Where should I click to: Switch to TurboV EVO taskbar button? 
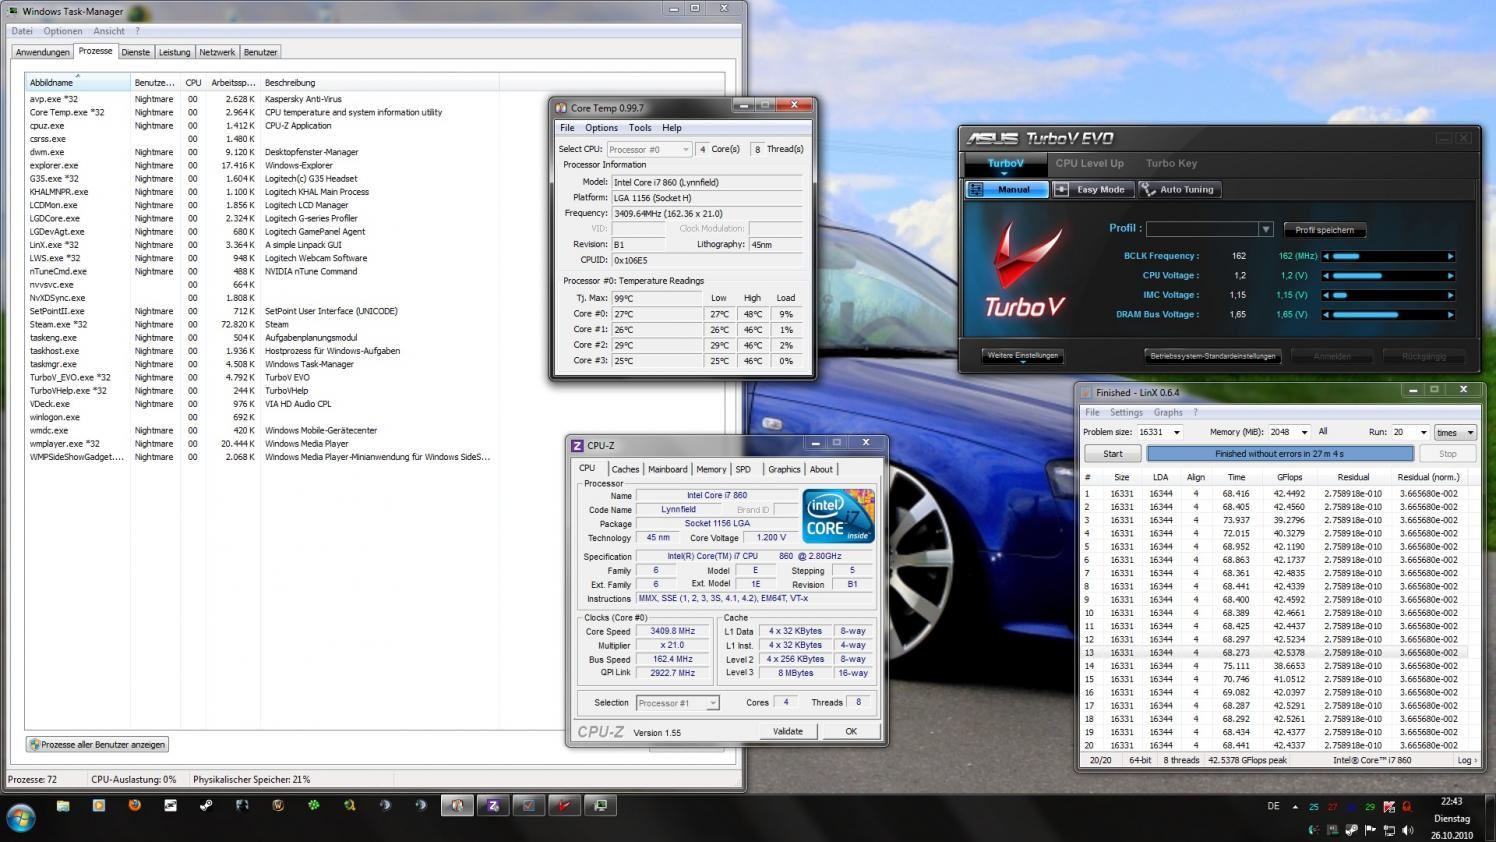[x=565, y=806]
